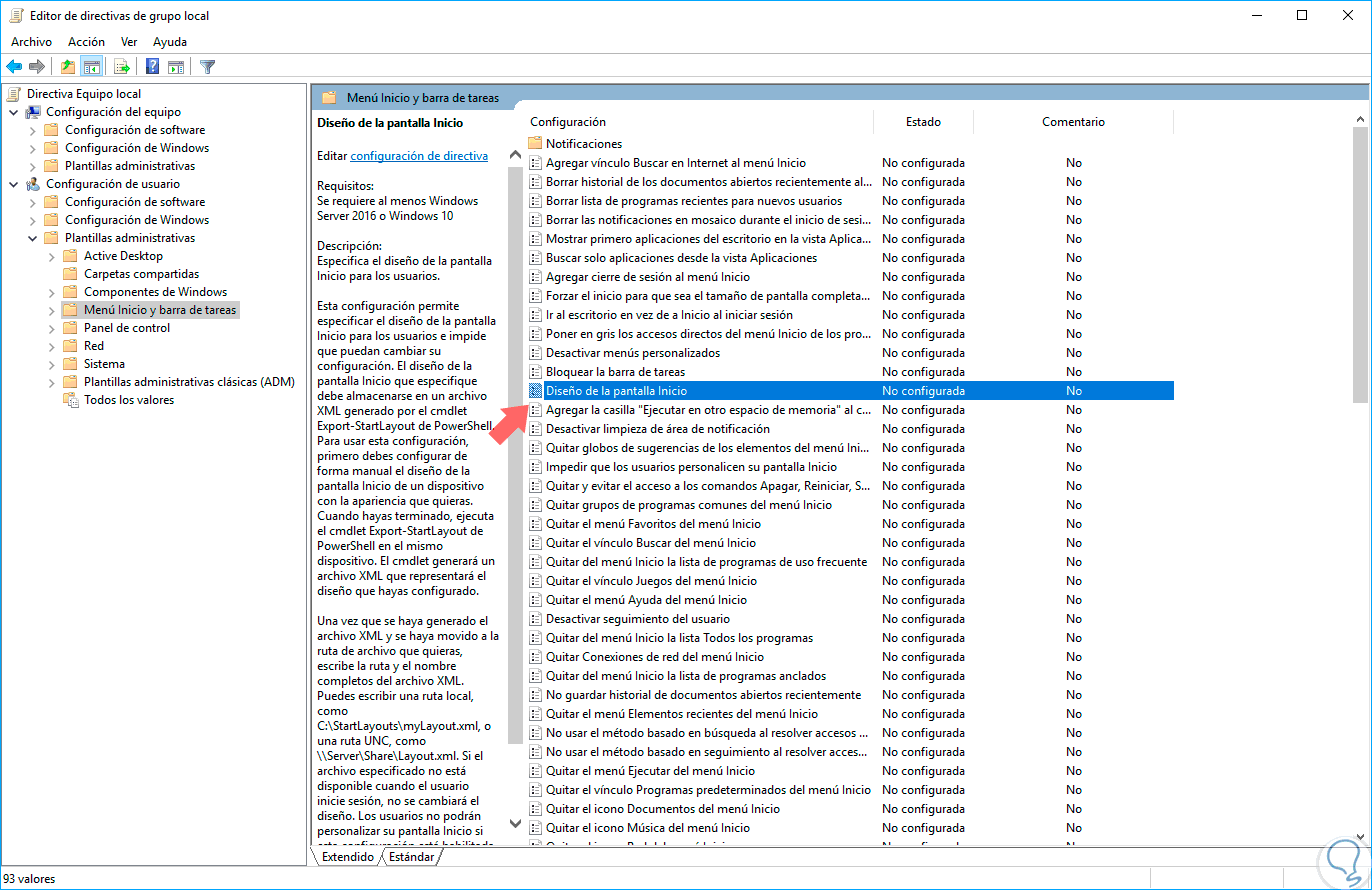Collapse Plantillas administrativas under Configuración de usuario
This screenshot has height=890, width=1372.
click(x=33, y=238)
